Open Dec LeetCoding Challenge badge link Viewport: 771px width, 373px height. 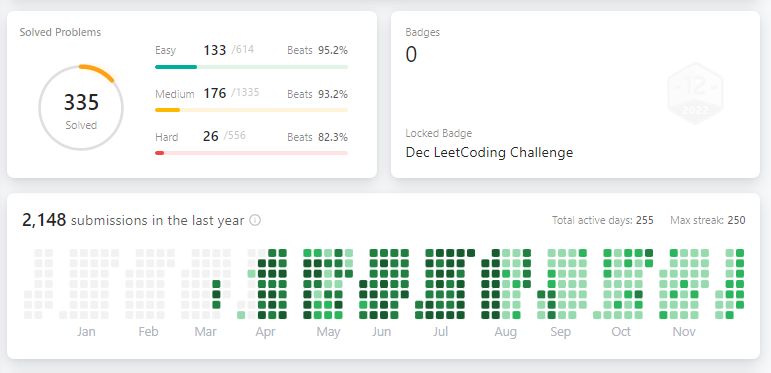489,152
